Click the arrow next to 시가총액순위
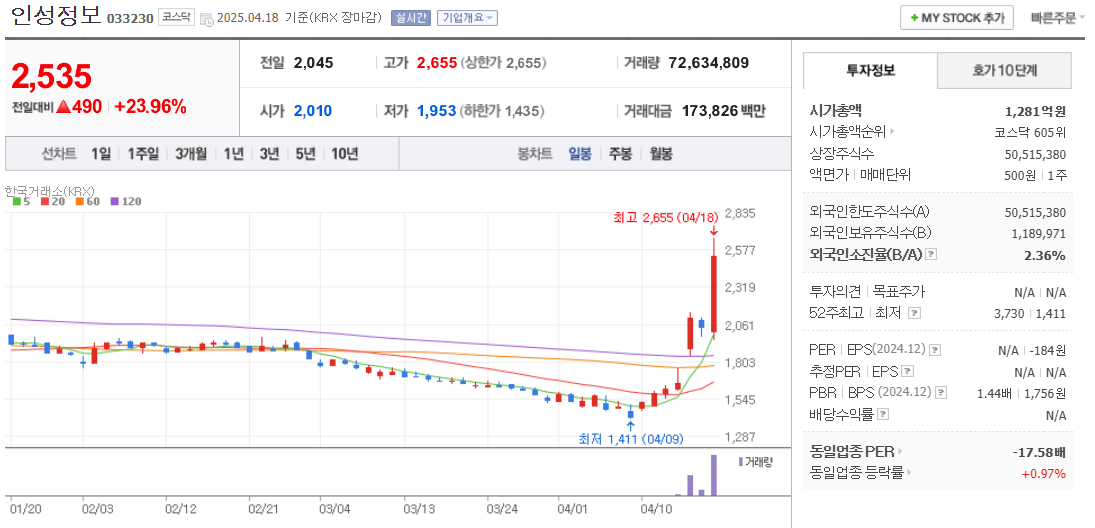The image size is (1095, 528). (892, 131)
